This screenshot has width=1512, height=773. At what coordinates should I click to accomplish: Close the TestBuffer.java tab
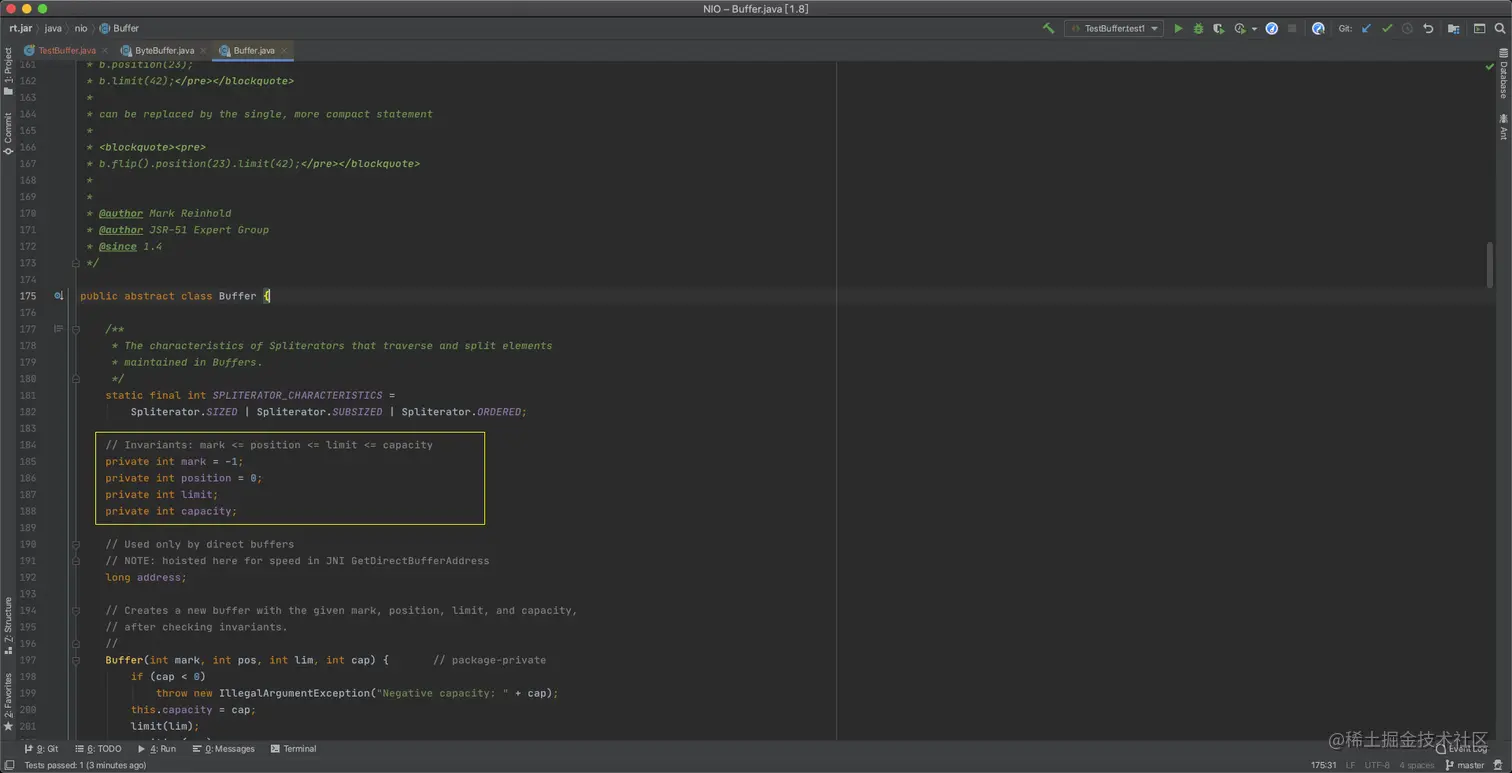(x=106, y=50)
